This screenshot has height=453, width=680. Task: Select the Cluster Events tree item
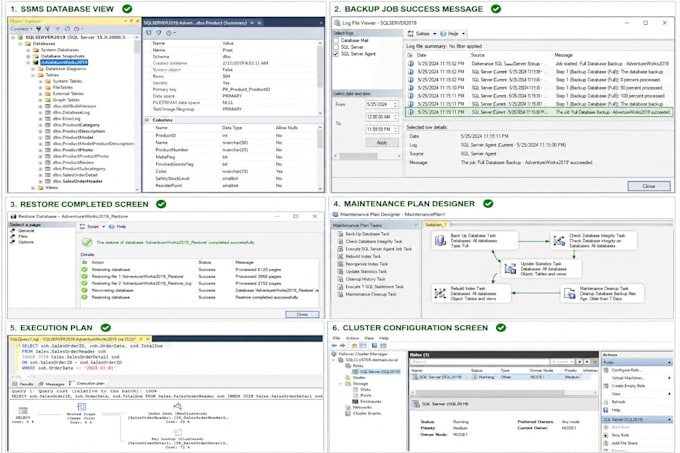coord(367,414)
